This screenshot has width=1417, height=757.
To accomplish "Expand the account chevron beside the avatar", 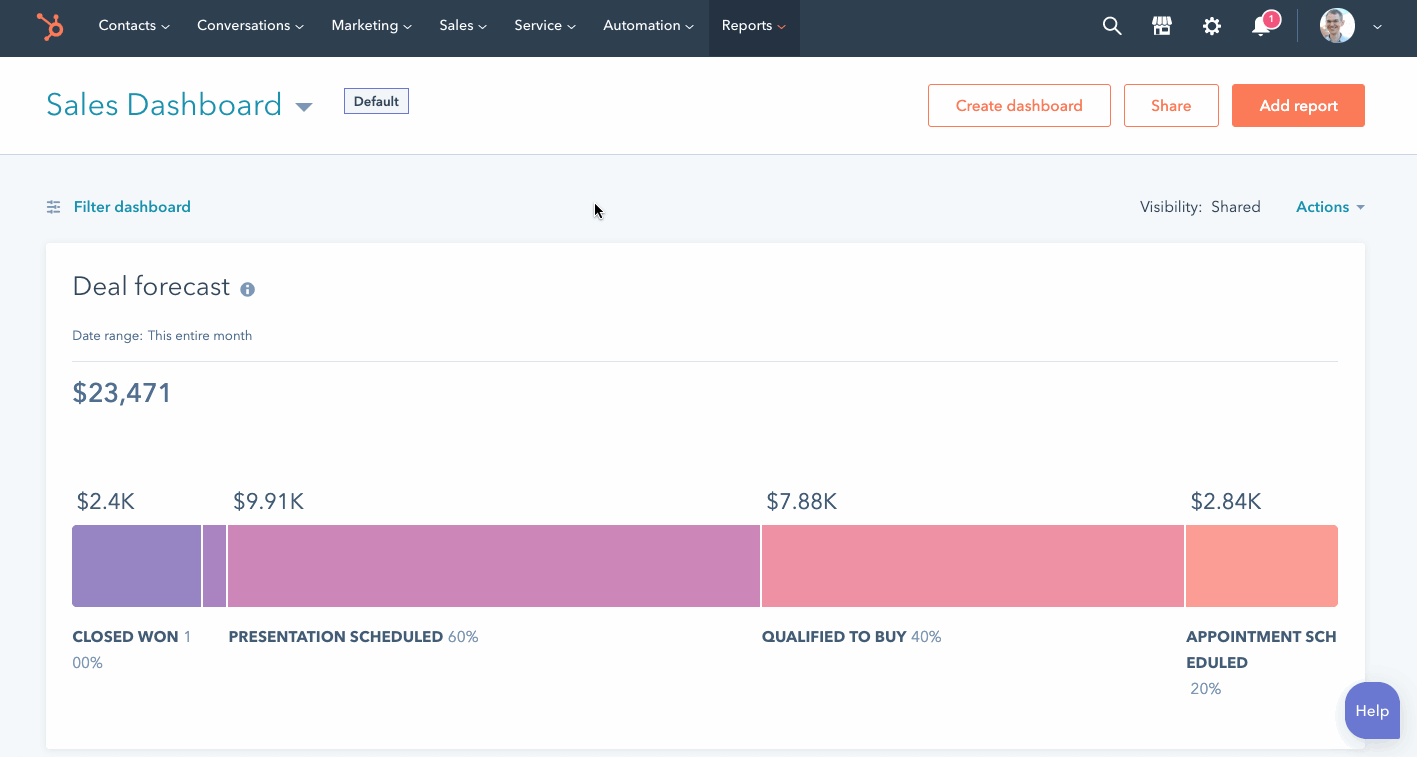I will tap(1376, 26).
